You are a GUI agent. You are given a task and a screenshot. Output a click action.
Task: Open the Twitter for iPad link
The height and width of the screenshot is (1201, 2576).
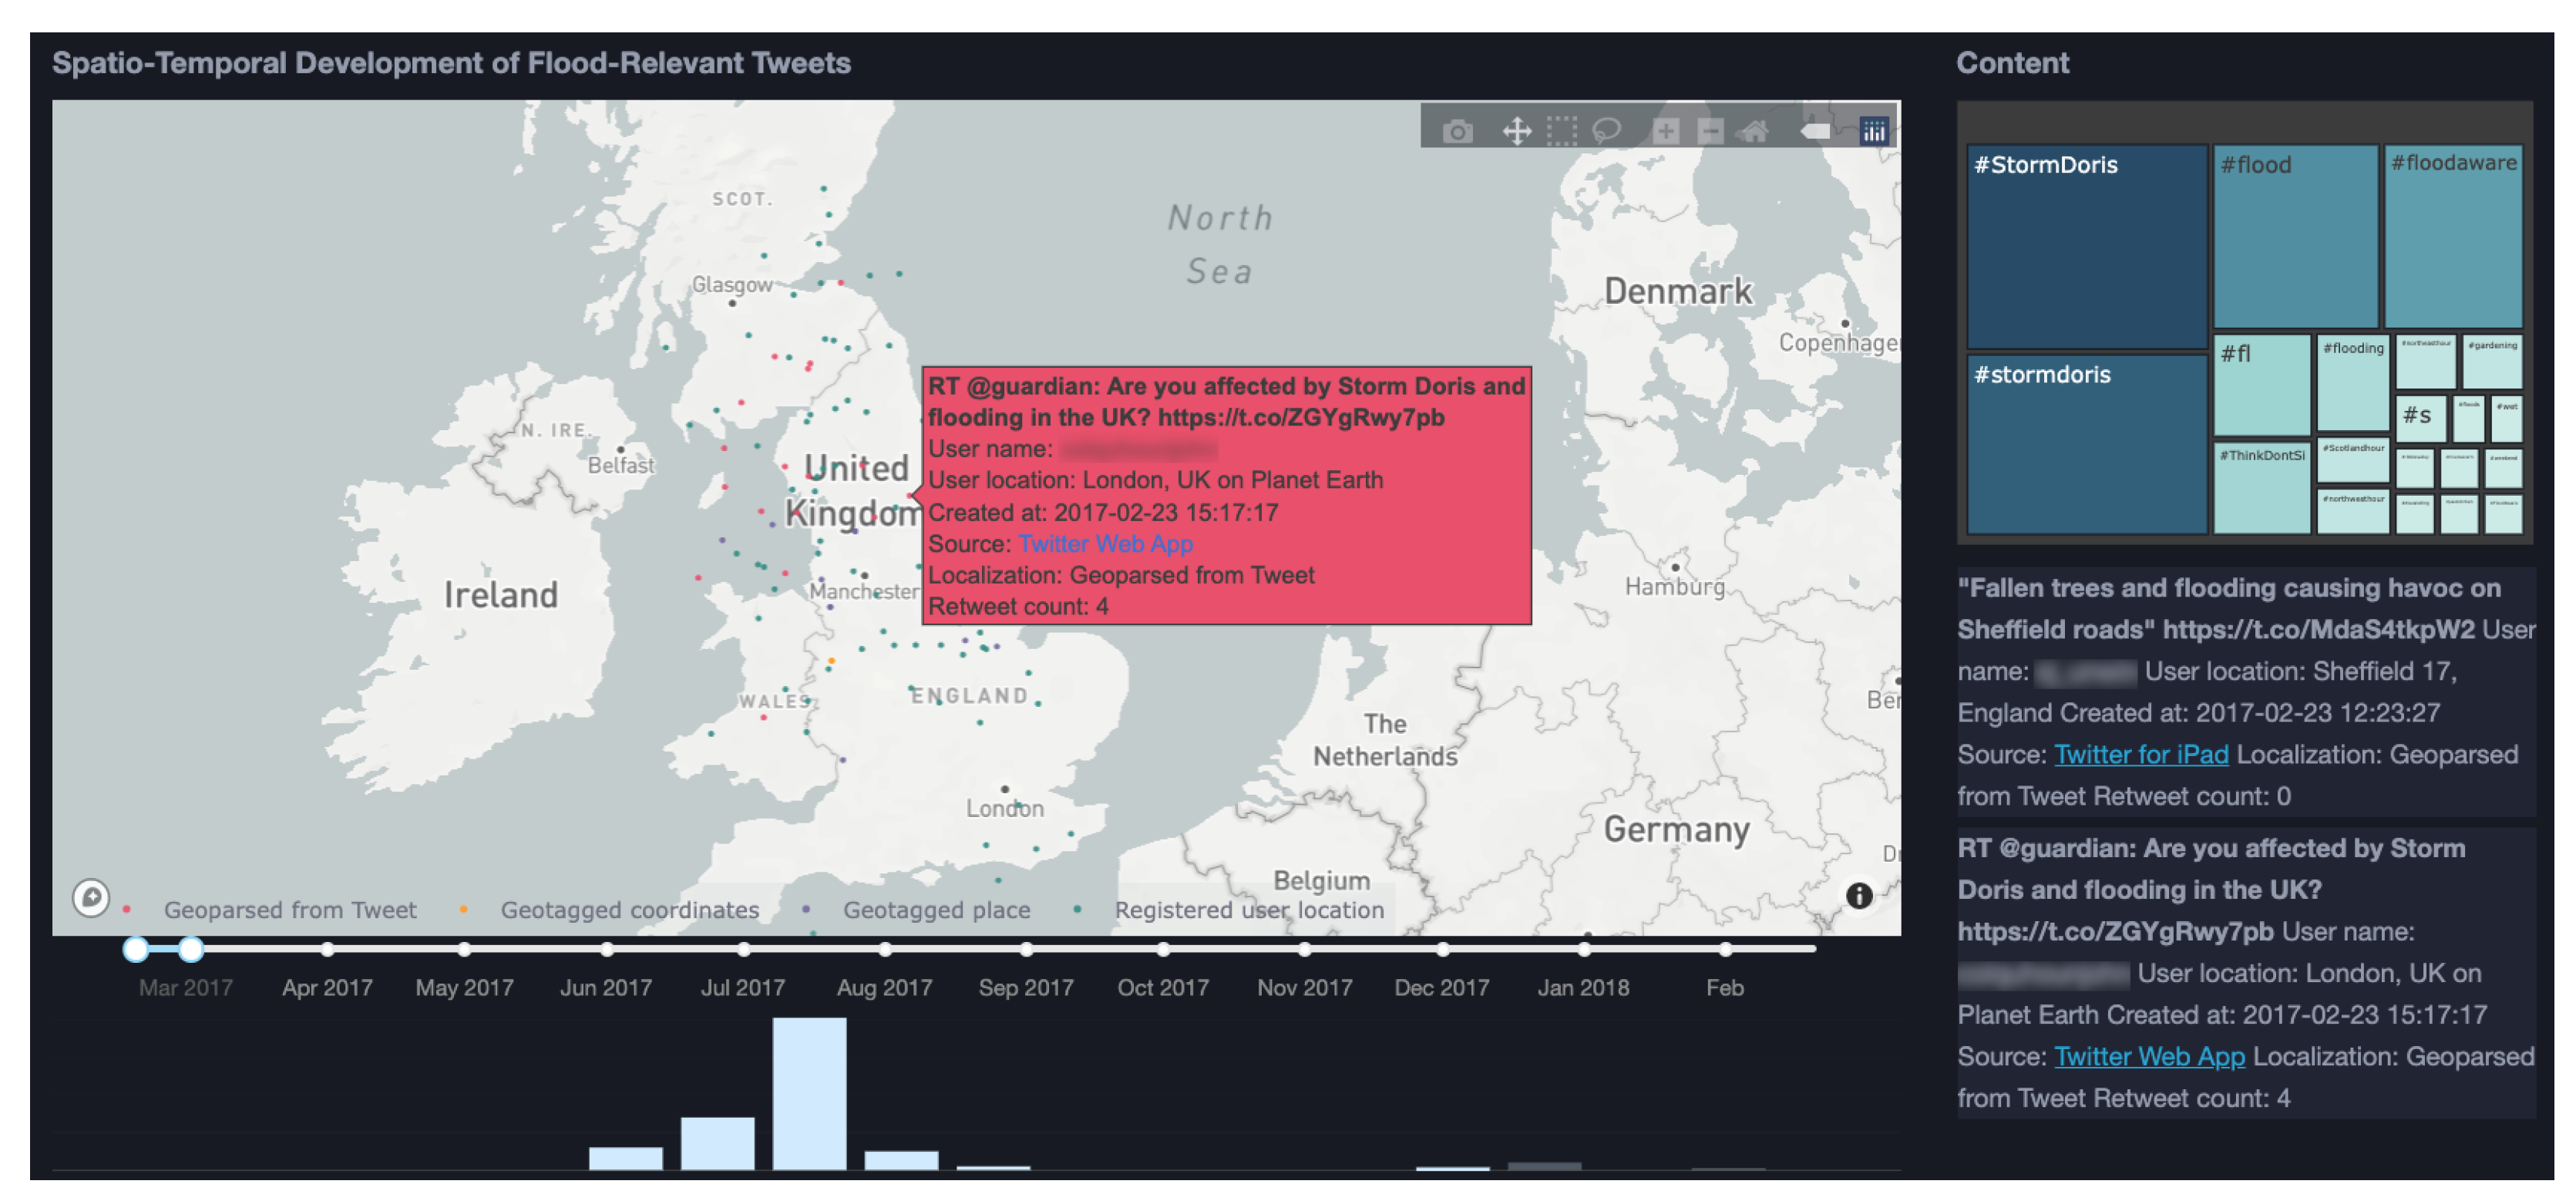coord(2140,755)
